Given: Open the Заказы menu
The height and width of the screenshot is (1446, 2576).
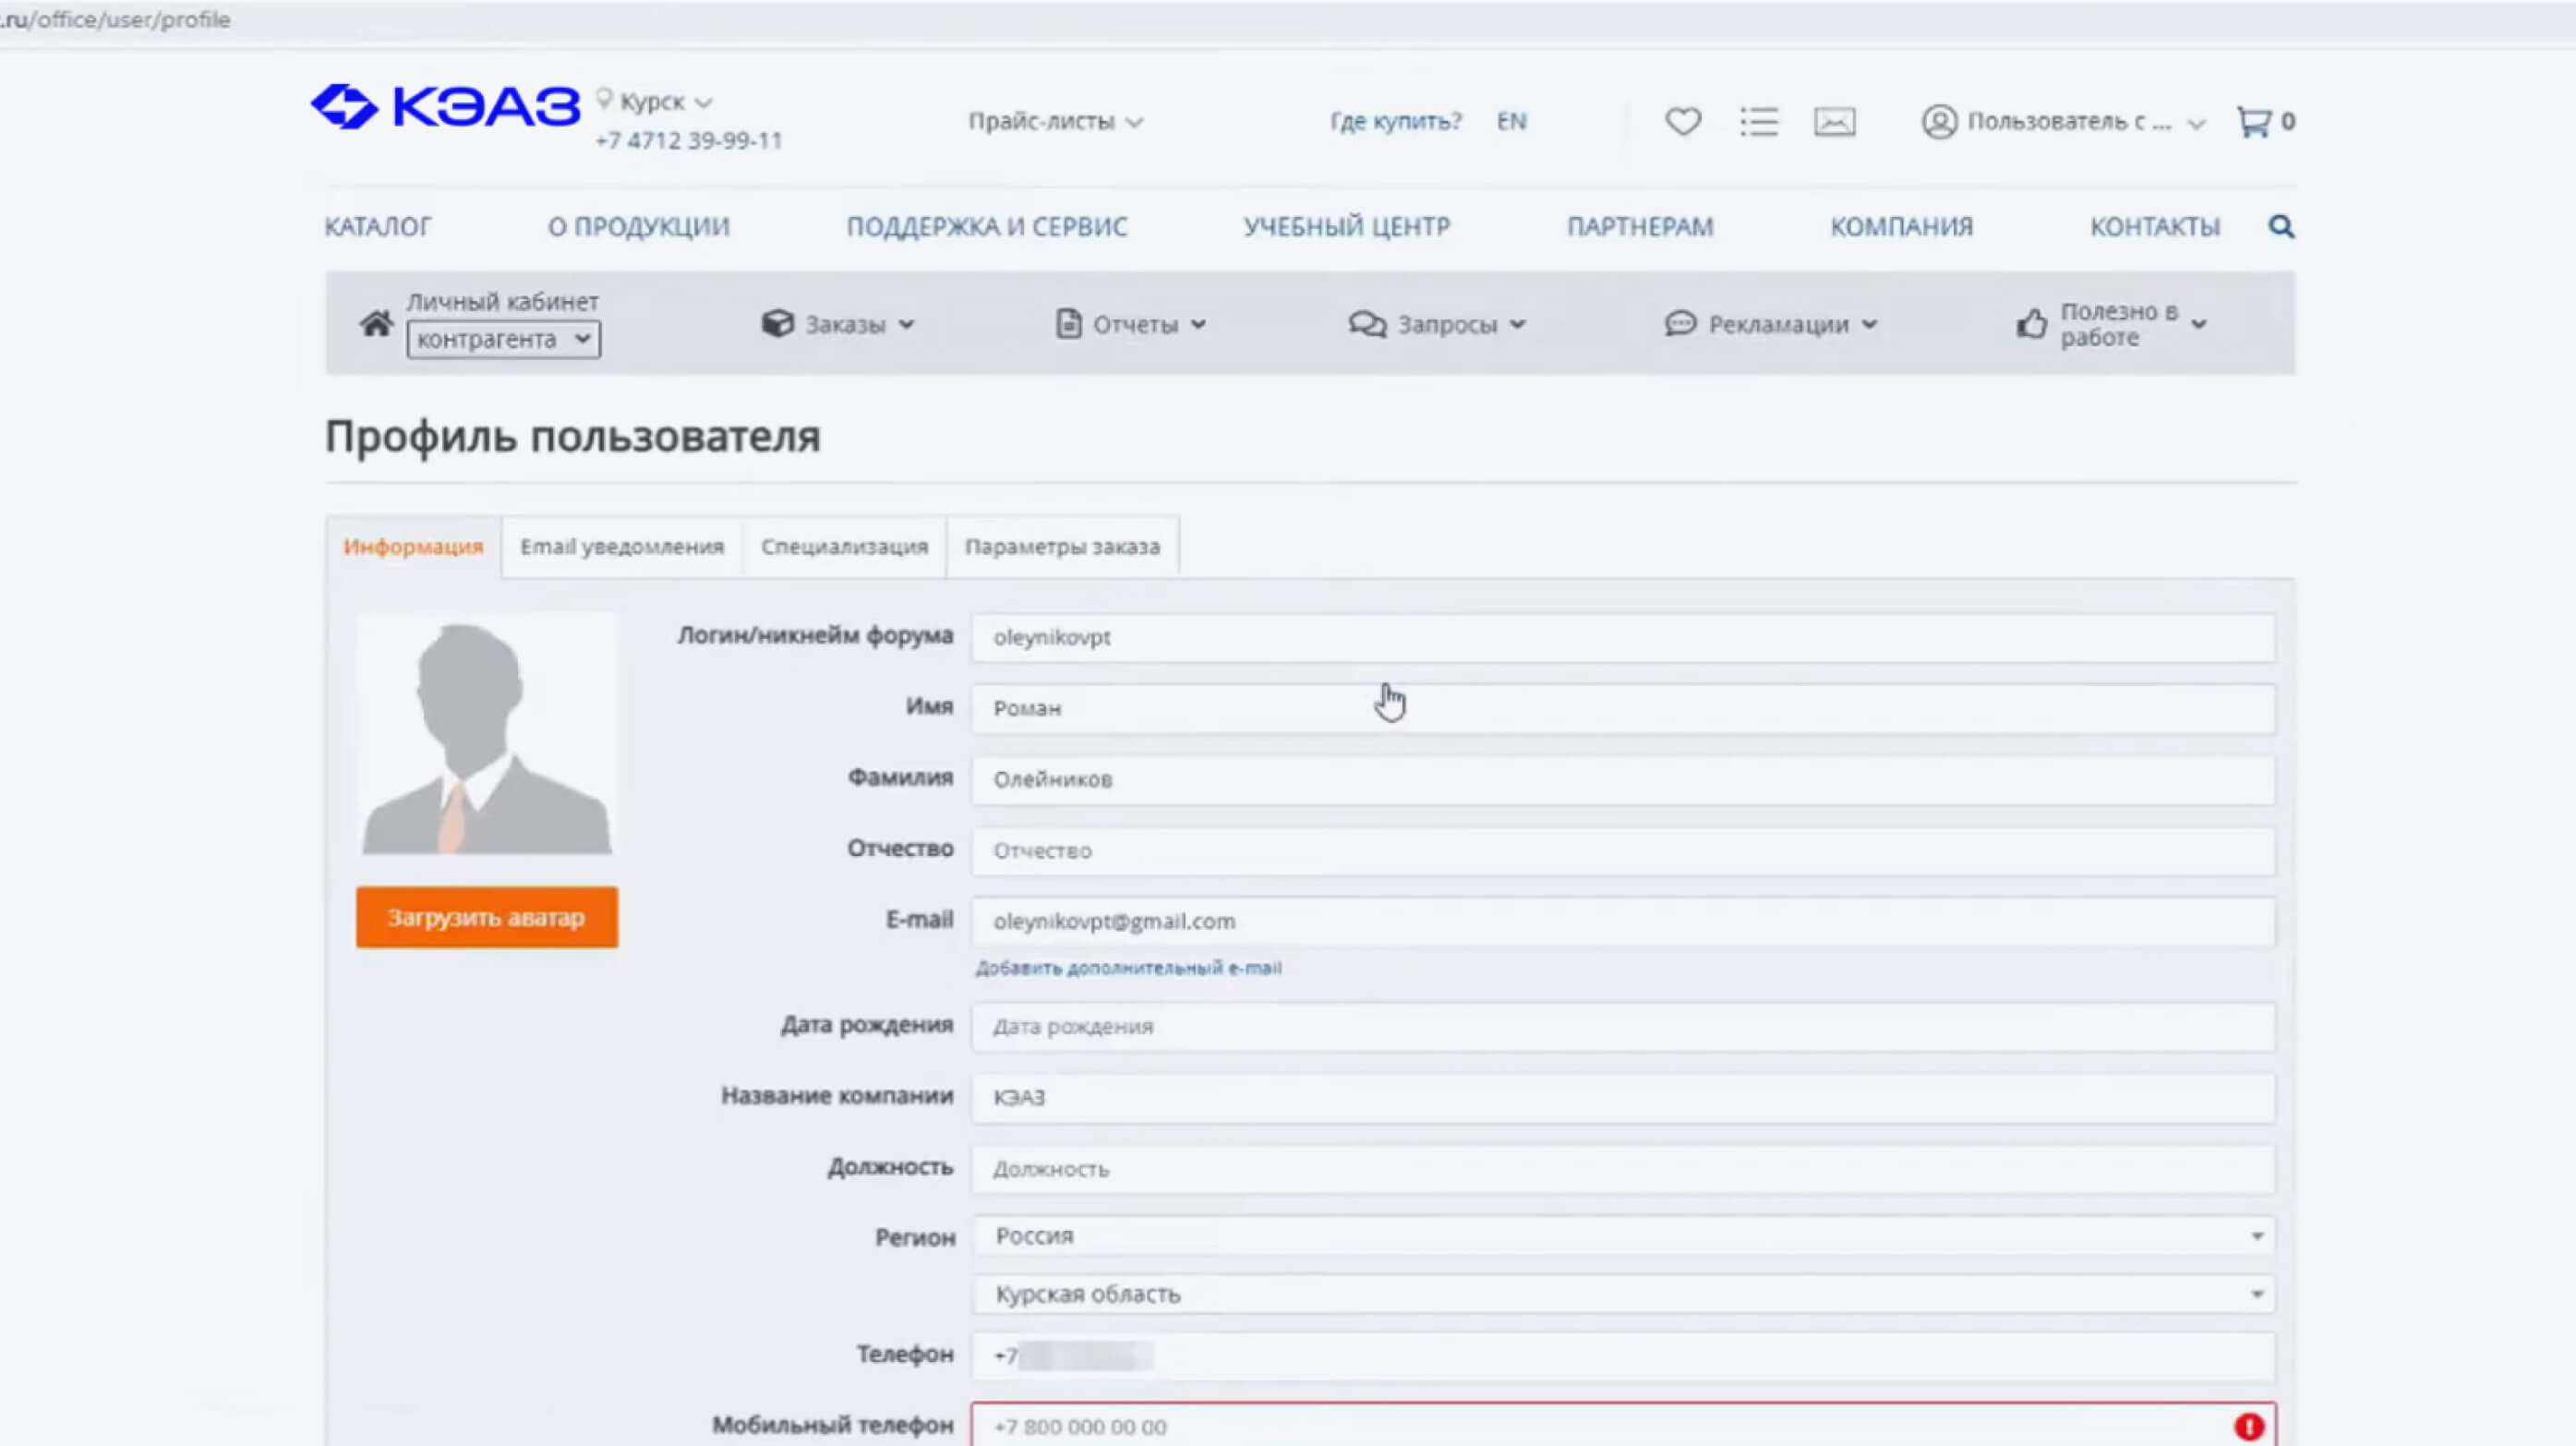Looking at the screenshot, I should pos(838,325).
